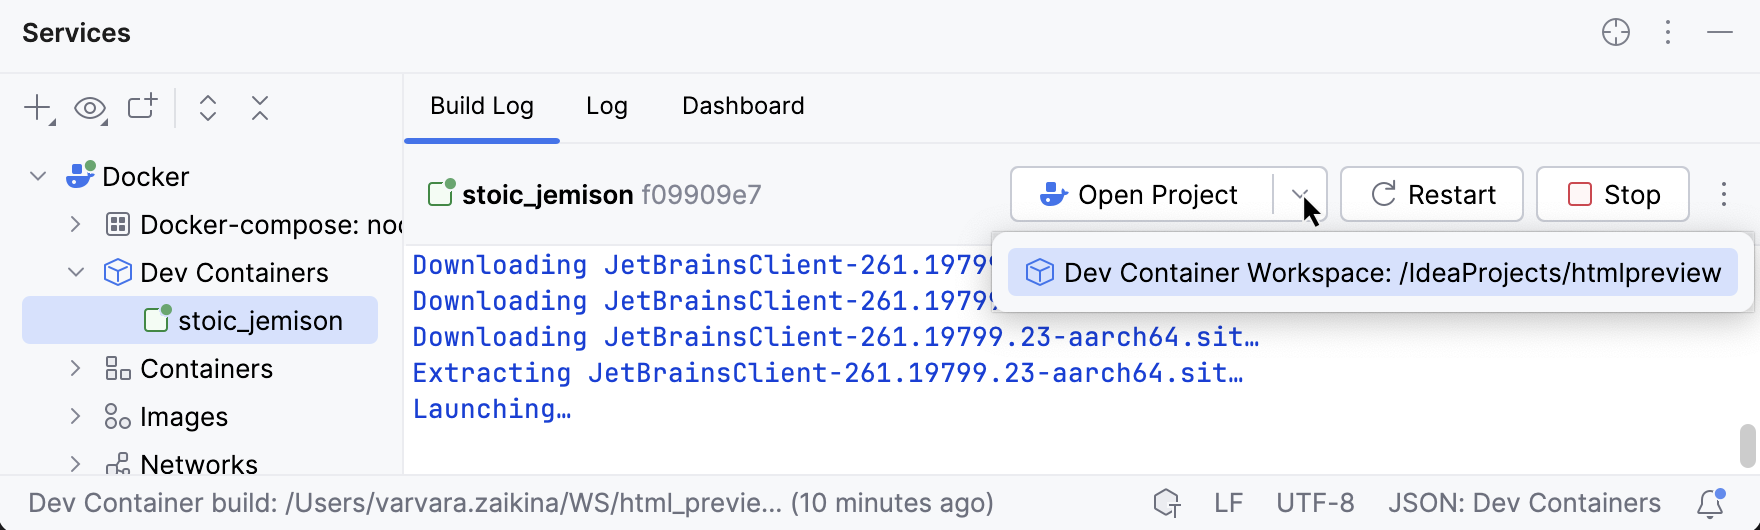Click the crosshair Select Opened Service icon

pos(1615,33)
